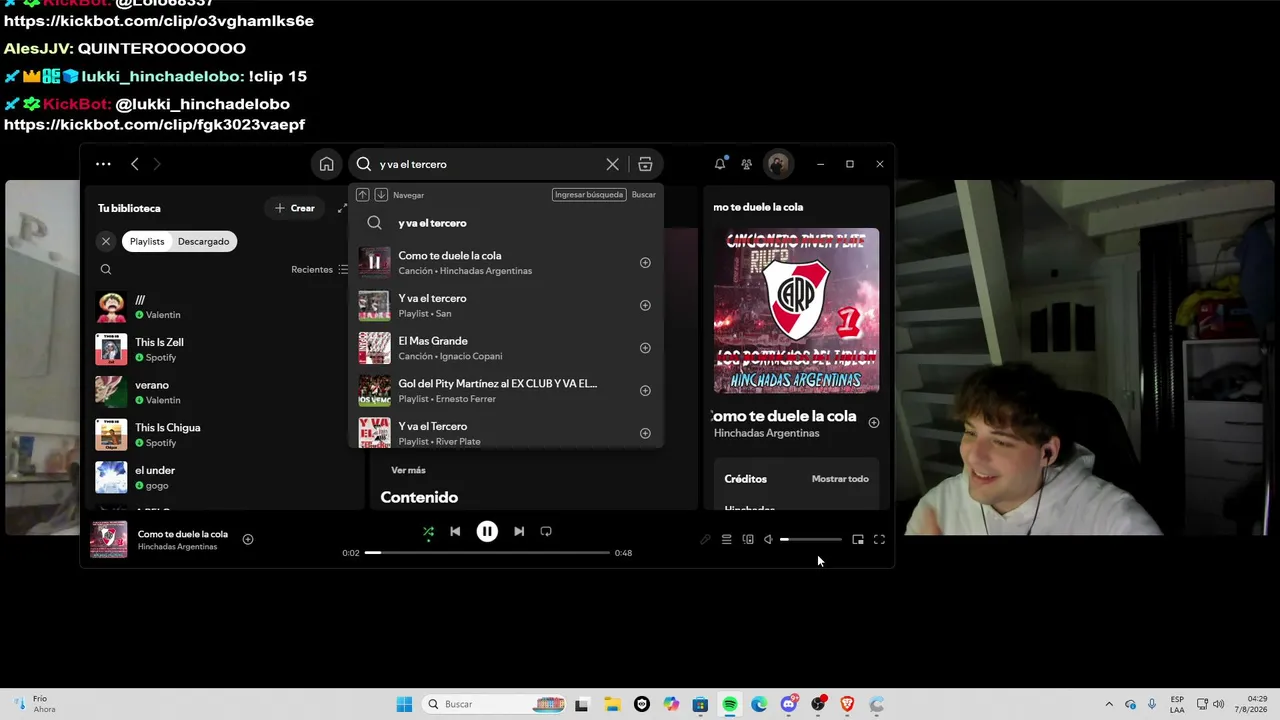Open Hinchadas Argentinas artist from the player bar
The width and height of the screenshot is (1280, 720).
point(177,547)
